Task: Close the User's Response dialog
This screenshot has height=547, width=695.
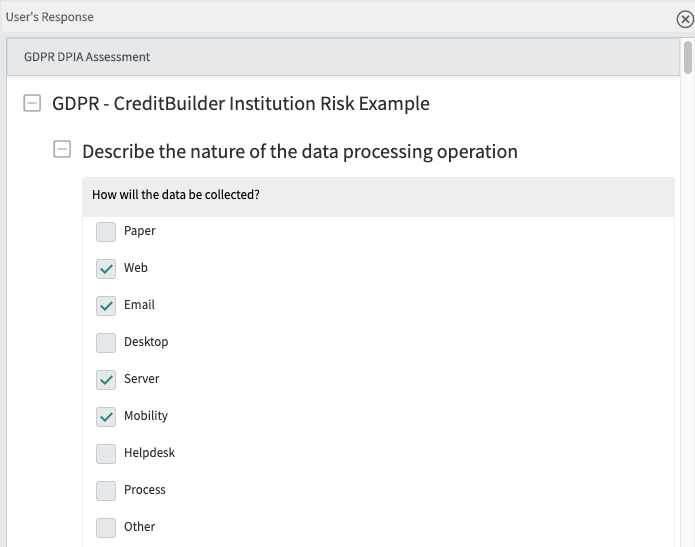Action: point(685,20)
